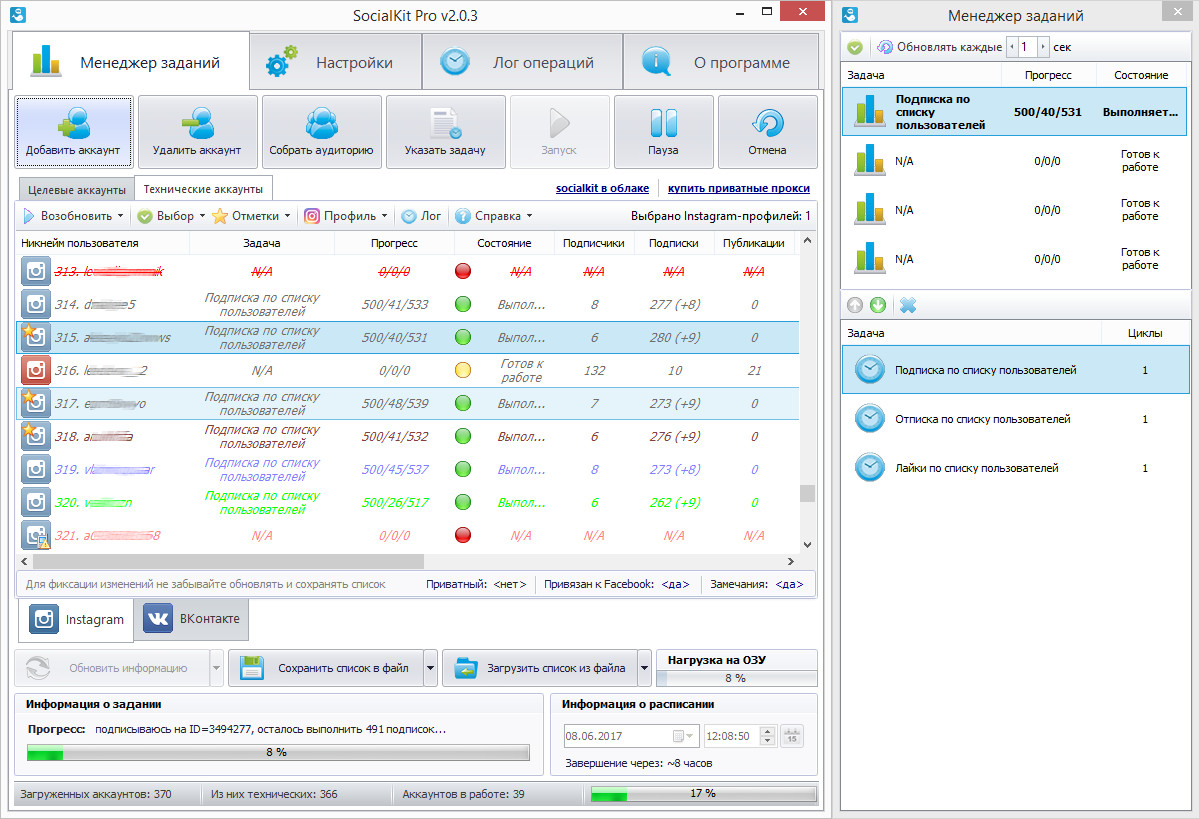This screenshot has width=1200, height=819.
Task: Click Сохранить список в файл button
Action: coord(325,668)
